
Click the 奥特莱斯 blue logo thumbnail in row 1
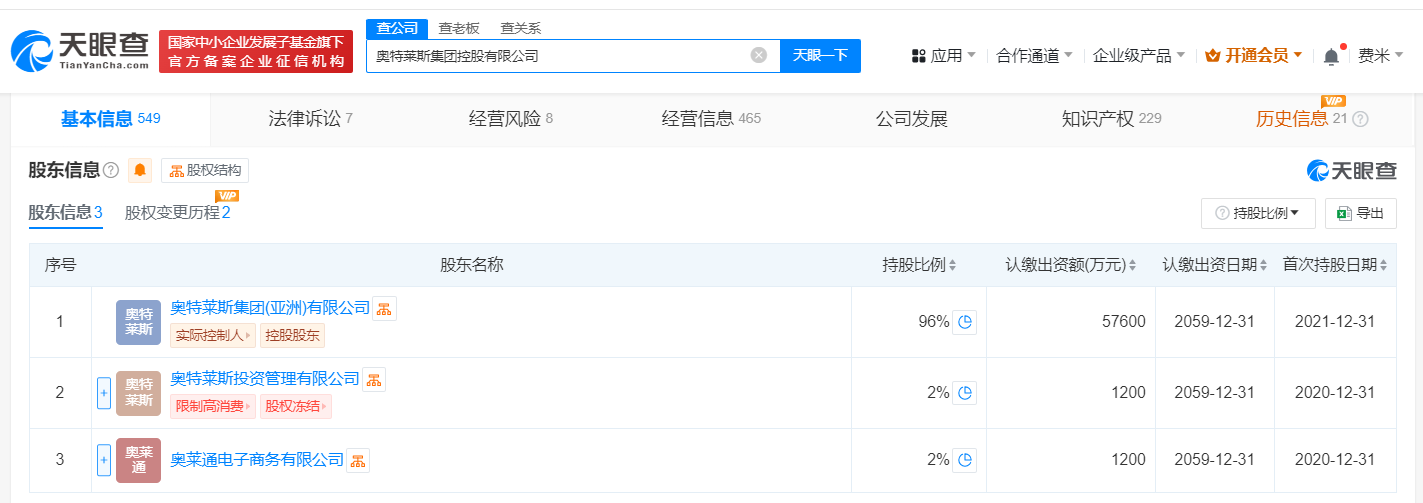coord(138,322)
